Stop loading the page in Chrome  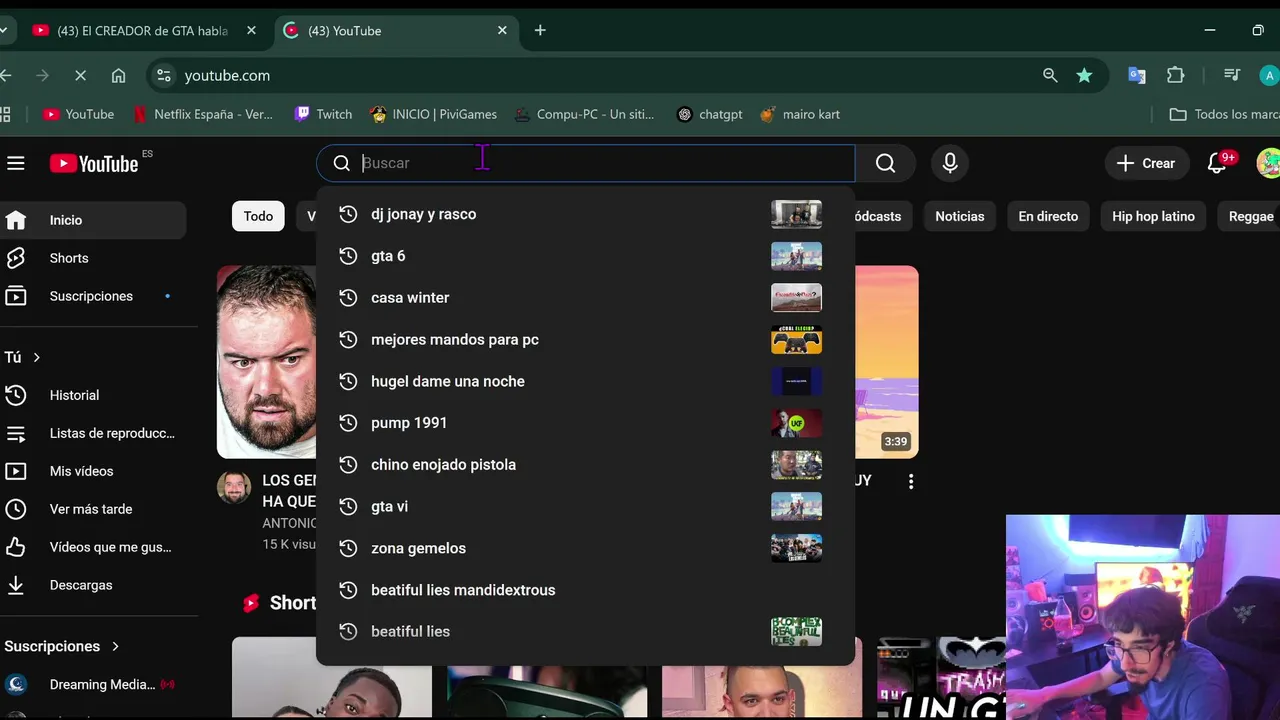pos(80,75)
